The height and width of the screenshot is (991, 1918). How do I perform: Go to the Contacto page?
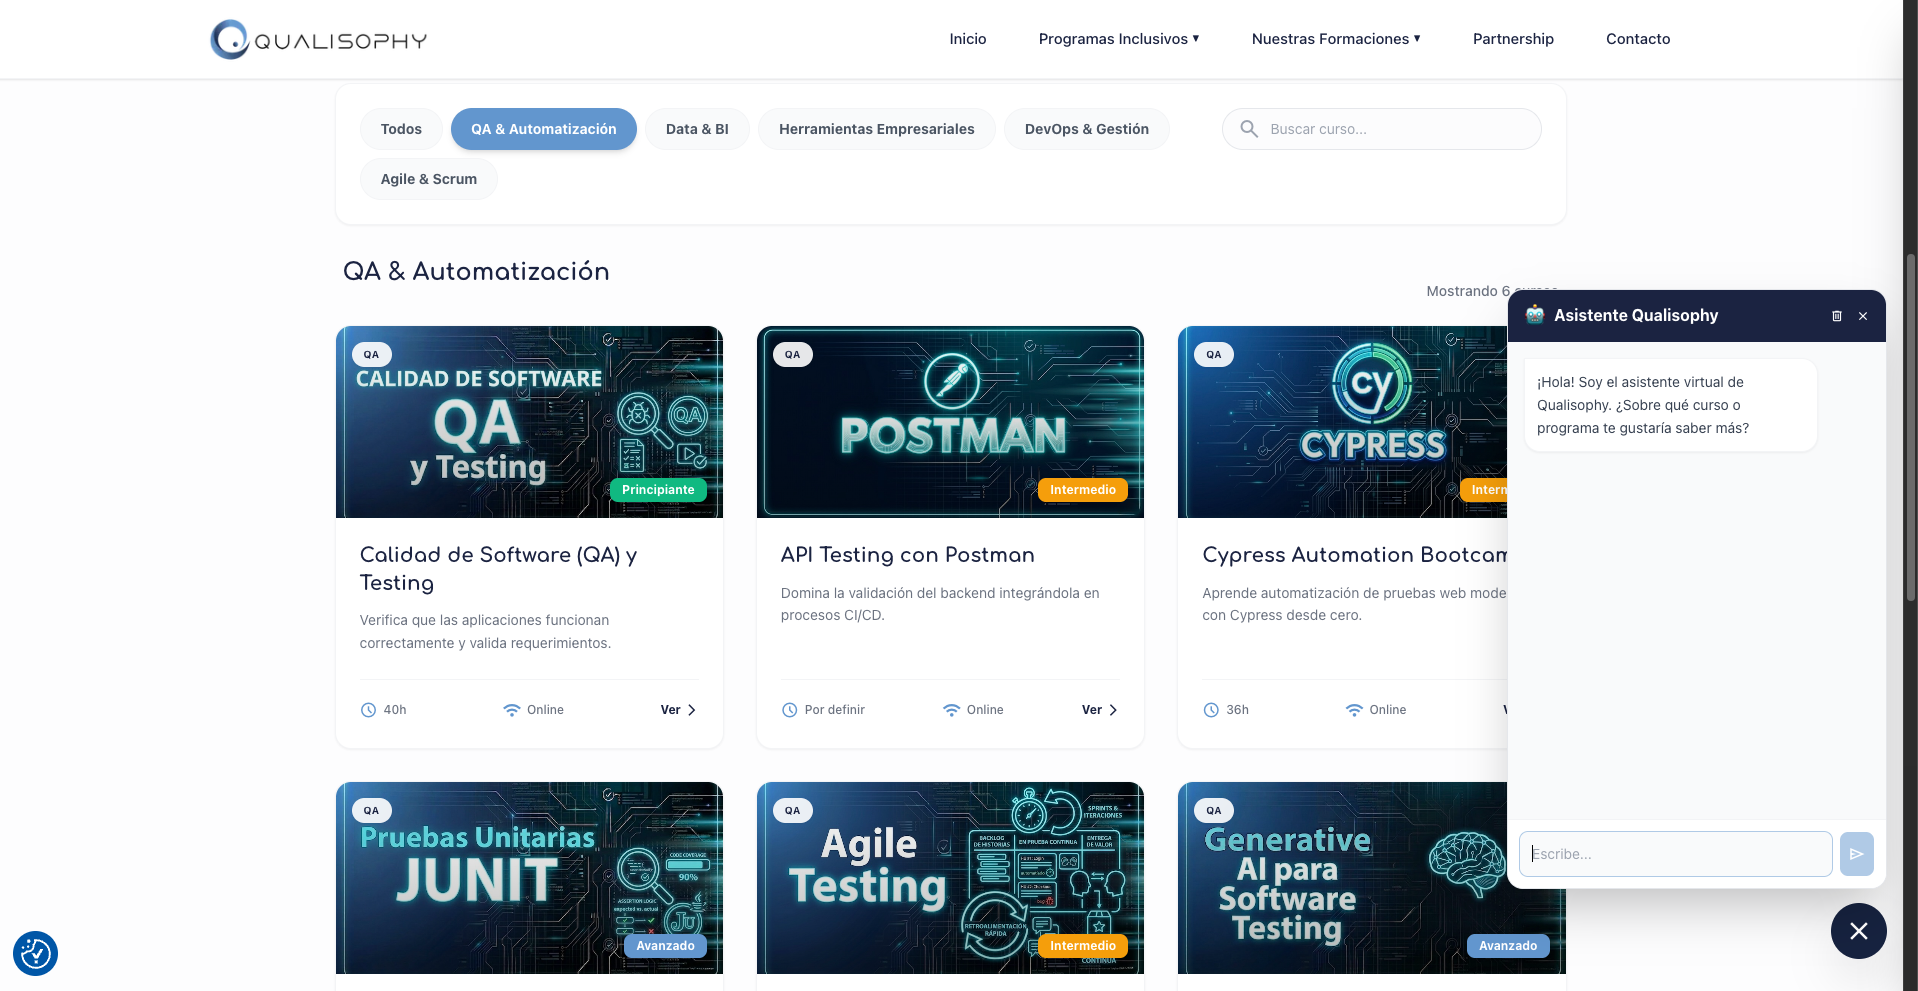pyautogui.click(x=1638, y=39)
